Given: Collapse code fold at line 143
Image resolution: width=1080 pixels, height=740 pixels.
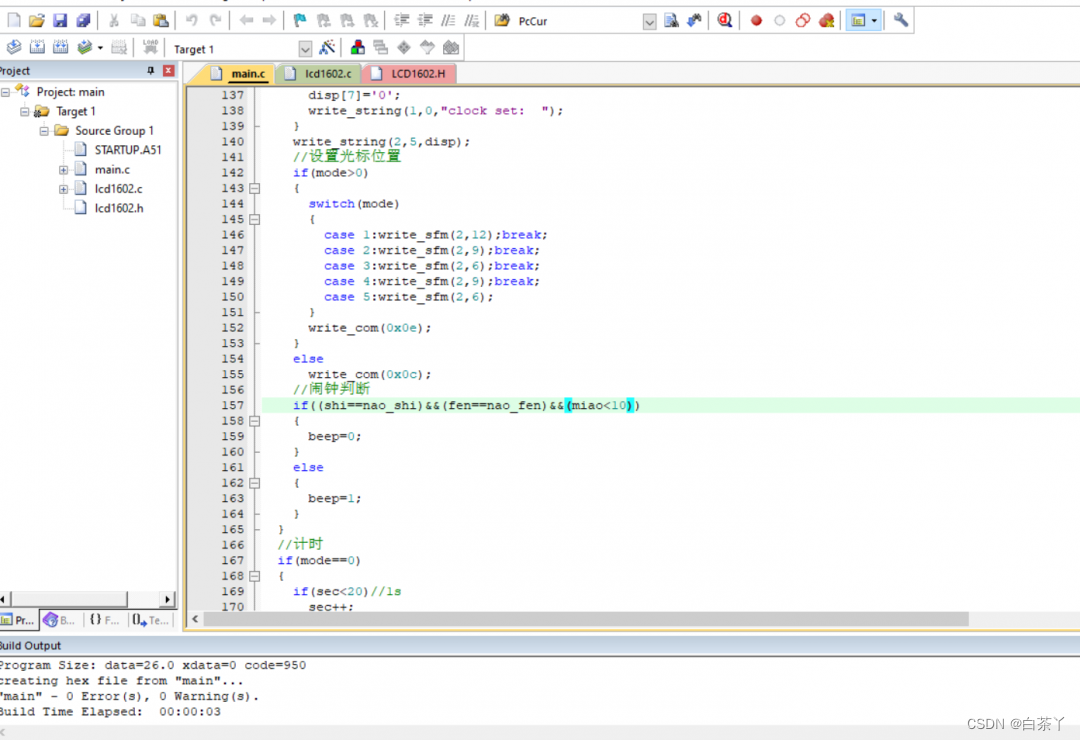Looking at the screenshot, I should (x=254, y=188).
